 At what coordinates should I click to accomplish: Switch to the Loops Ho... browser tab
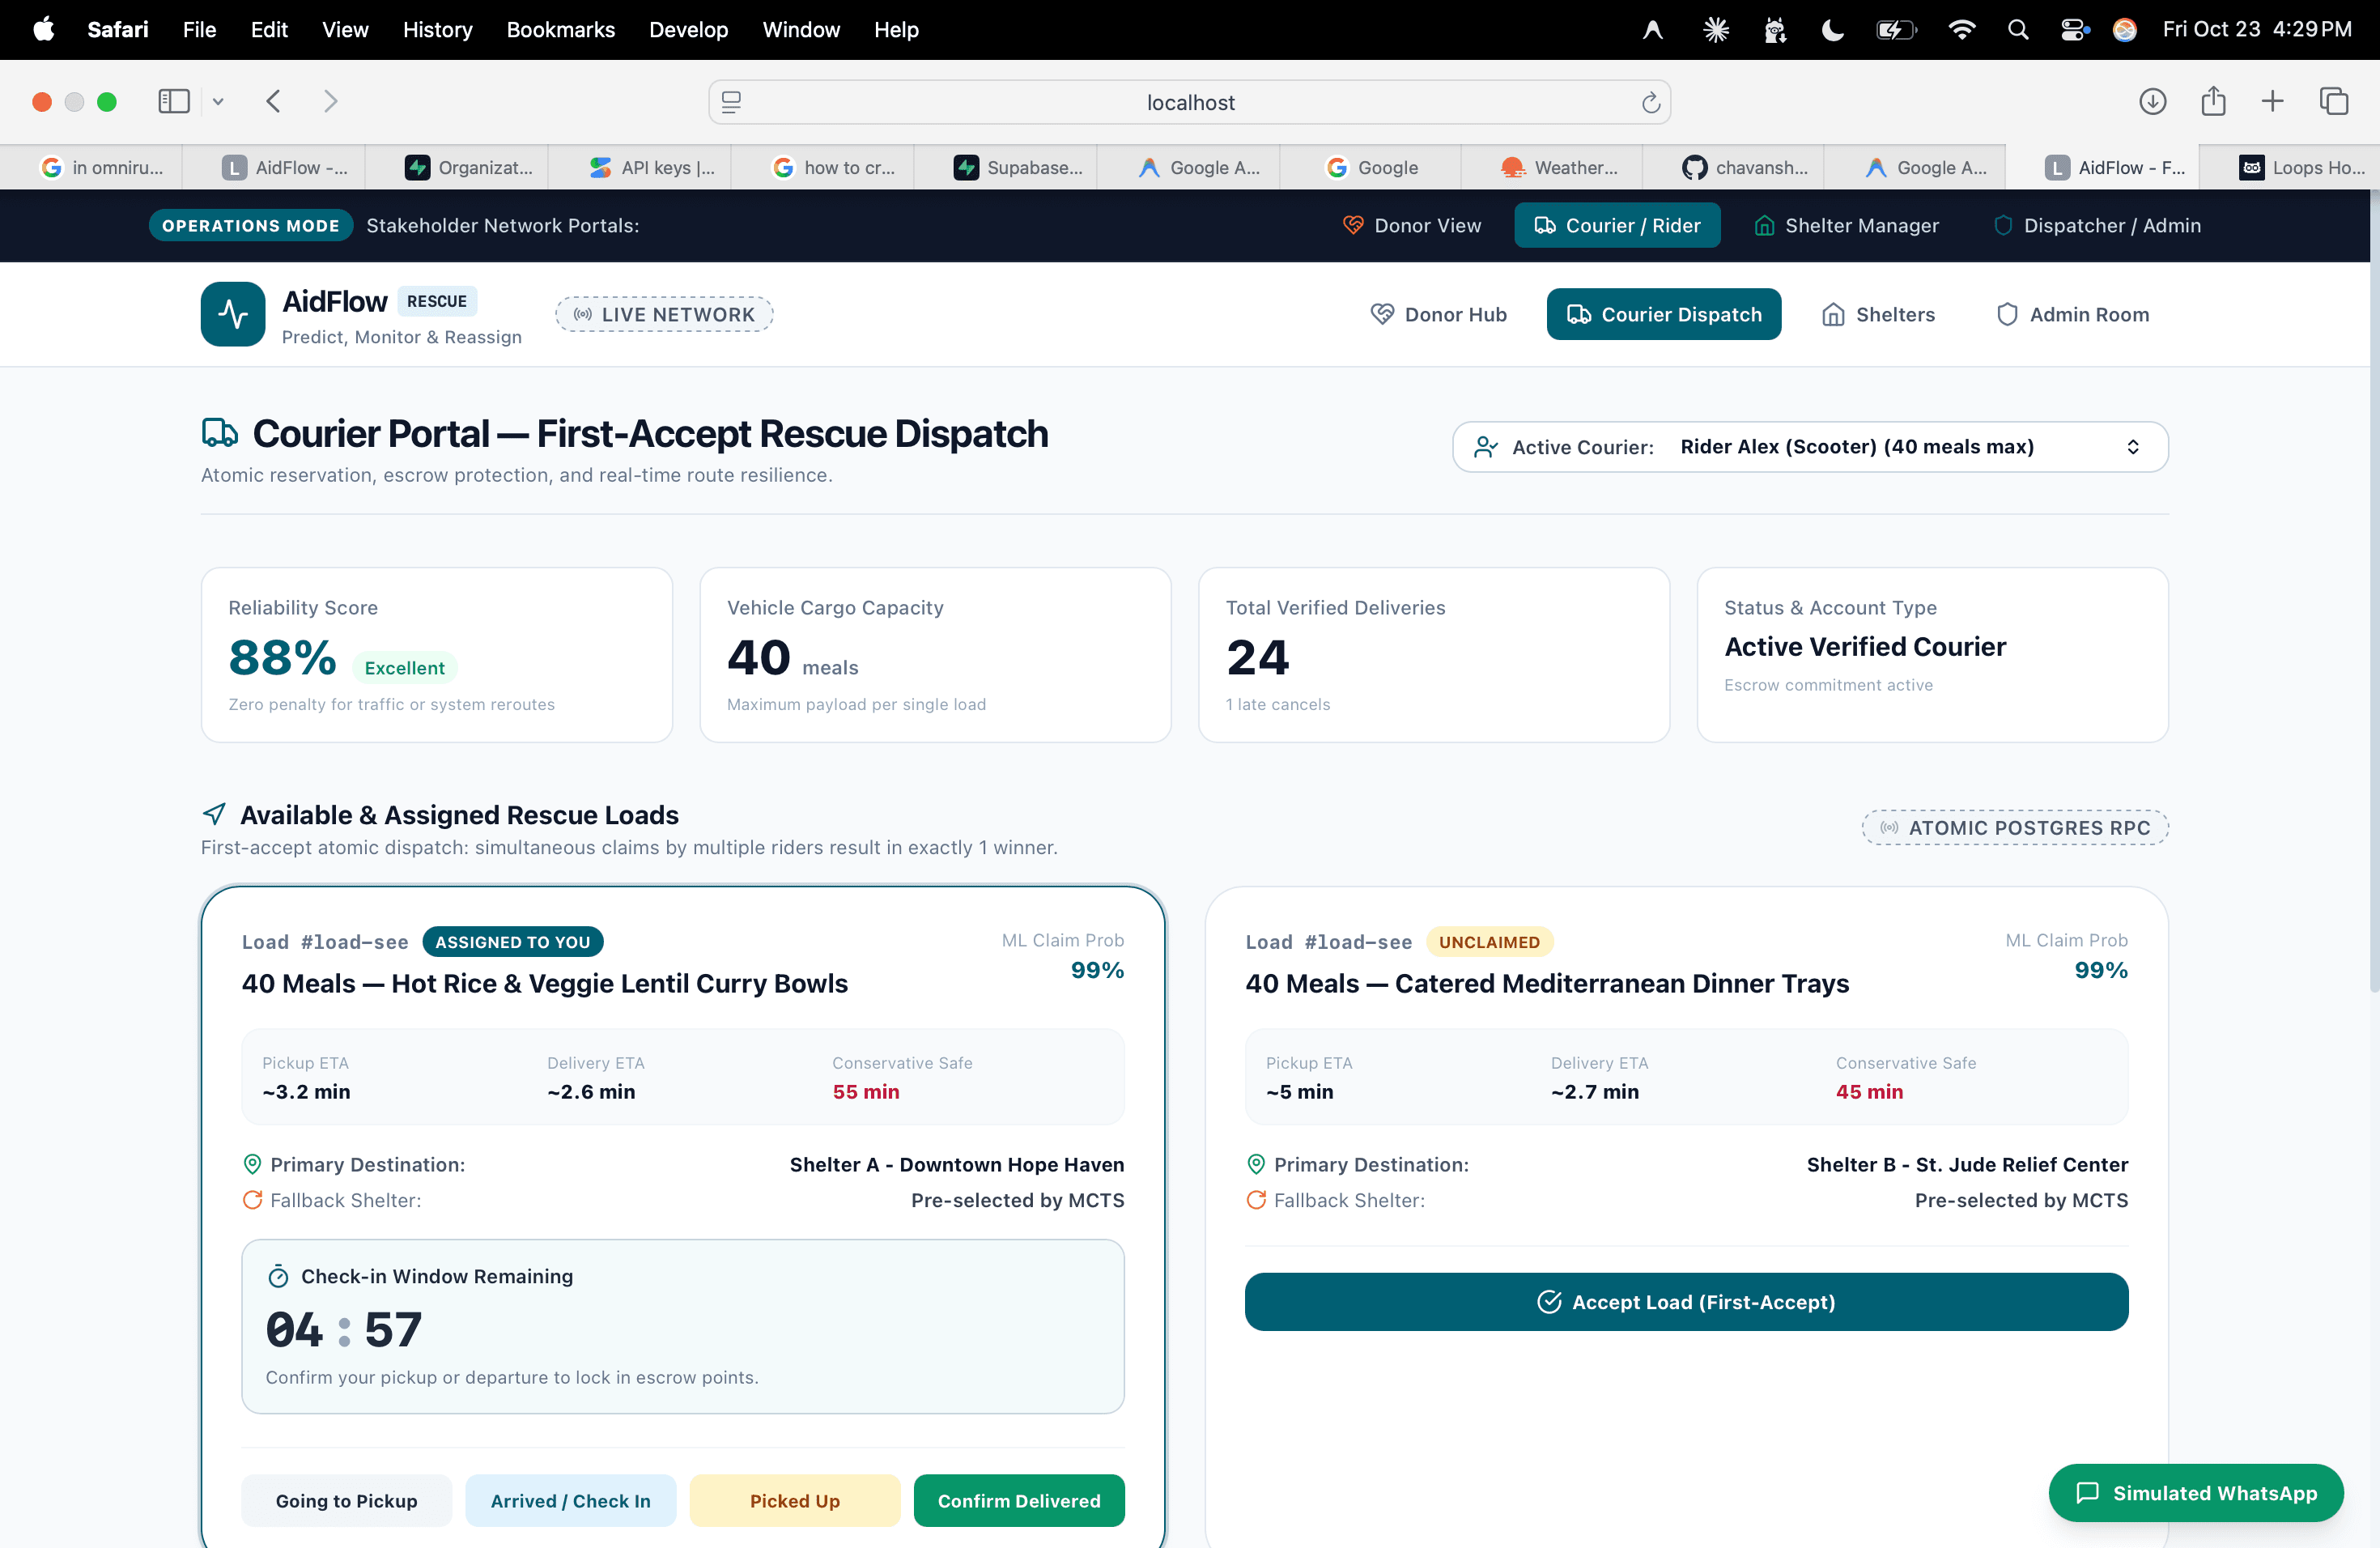pyautogui.click(x=2300, y=167)
